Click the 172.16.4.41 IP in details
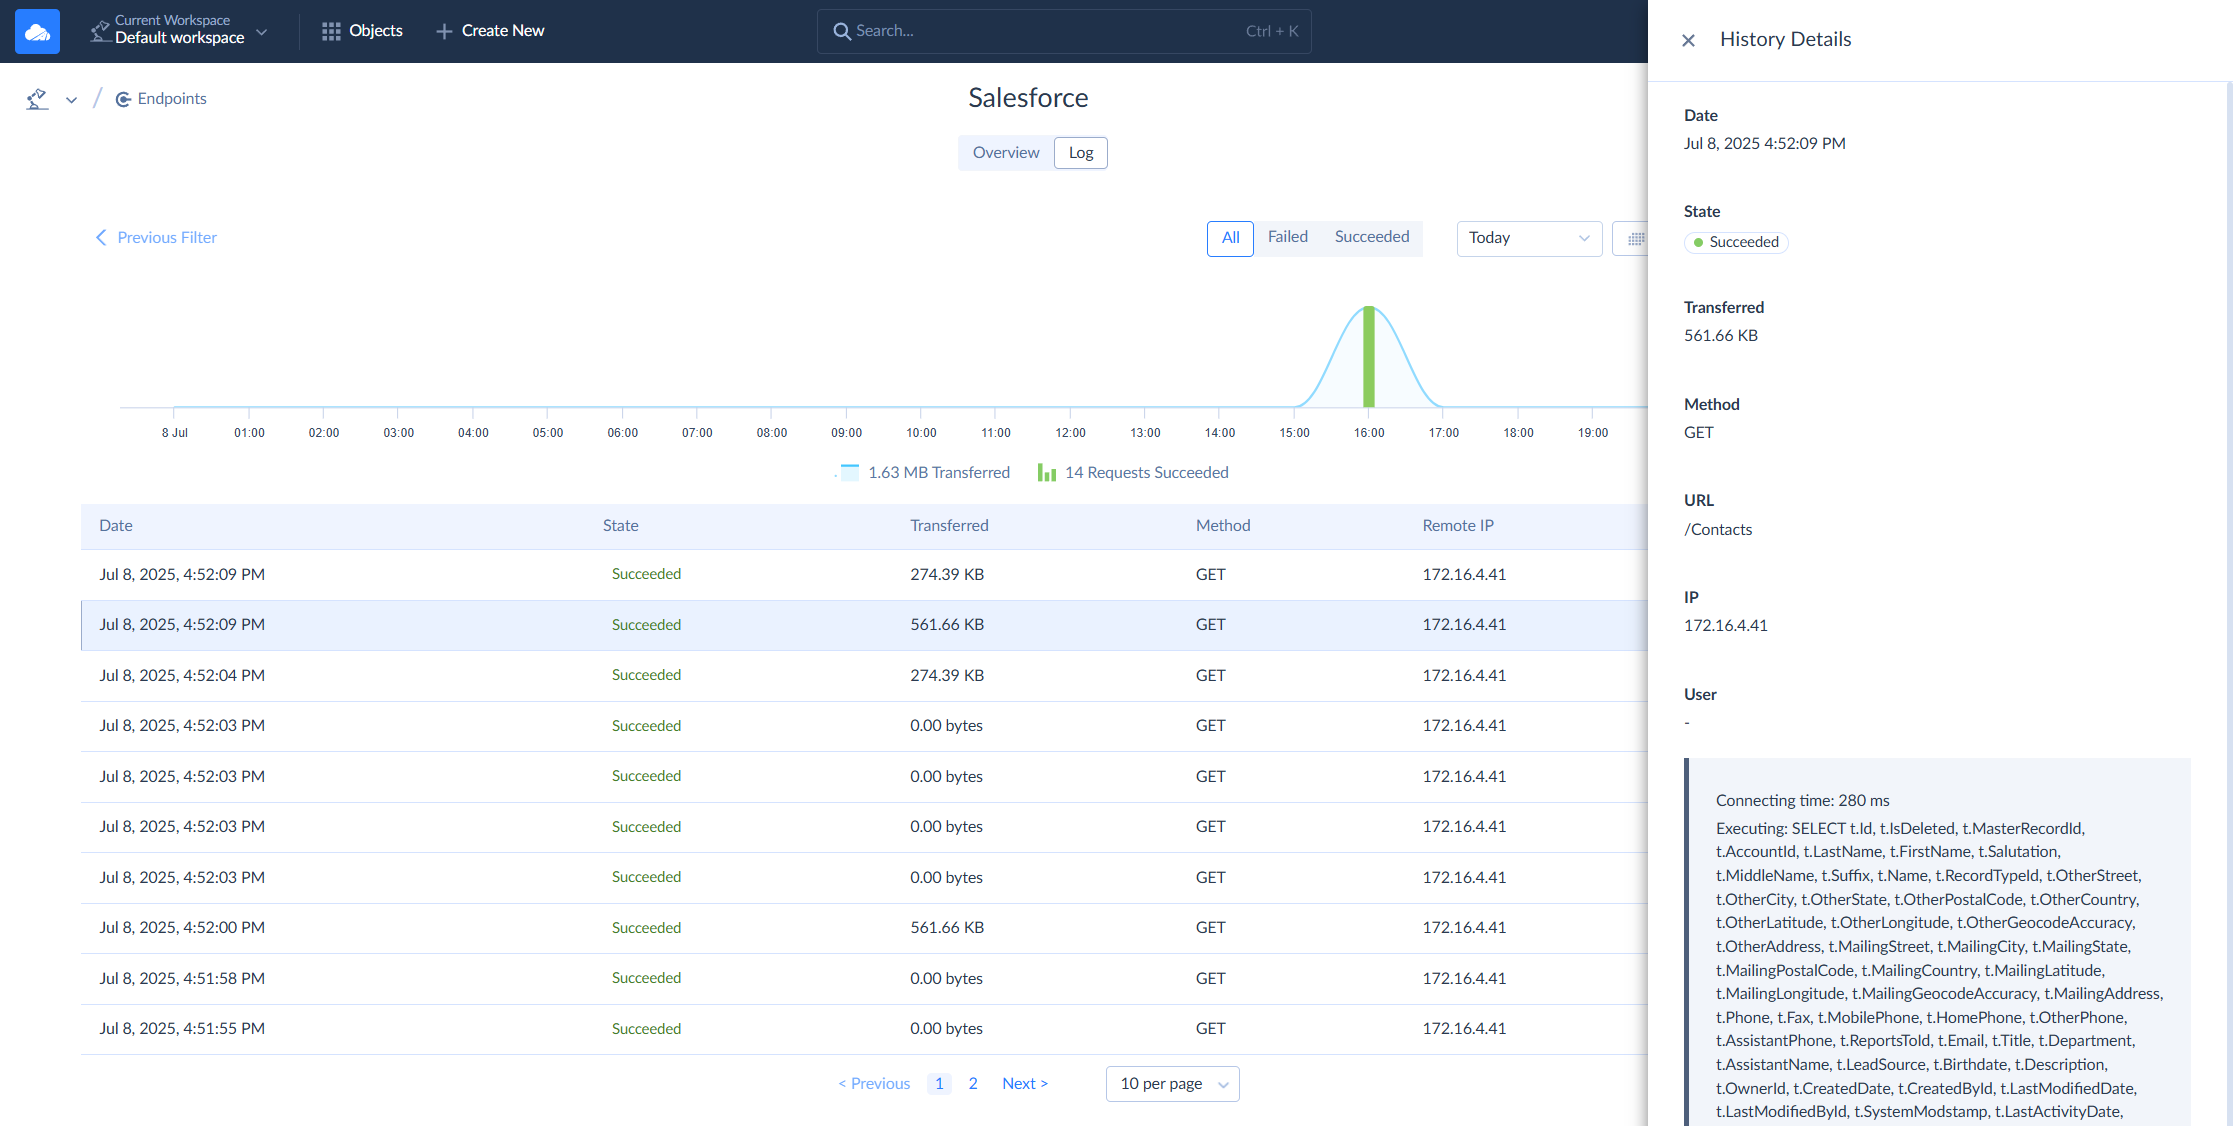The image size is (2233, 1126). pos(1726,626)
